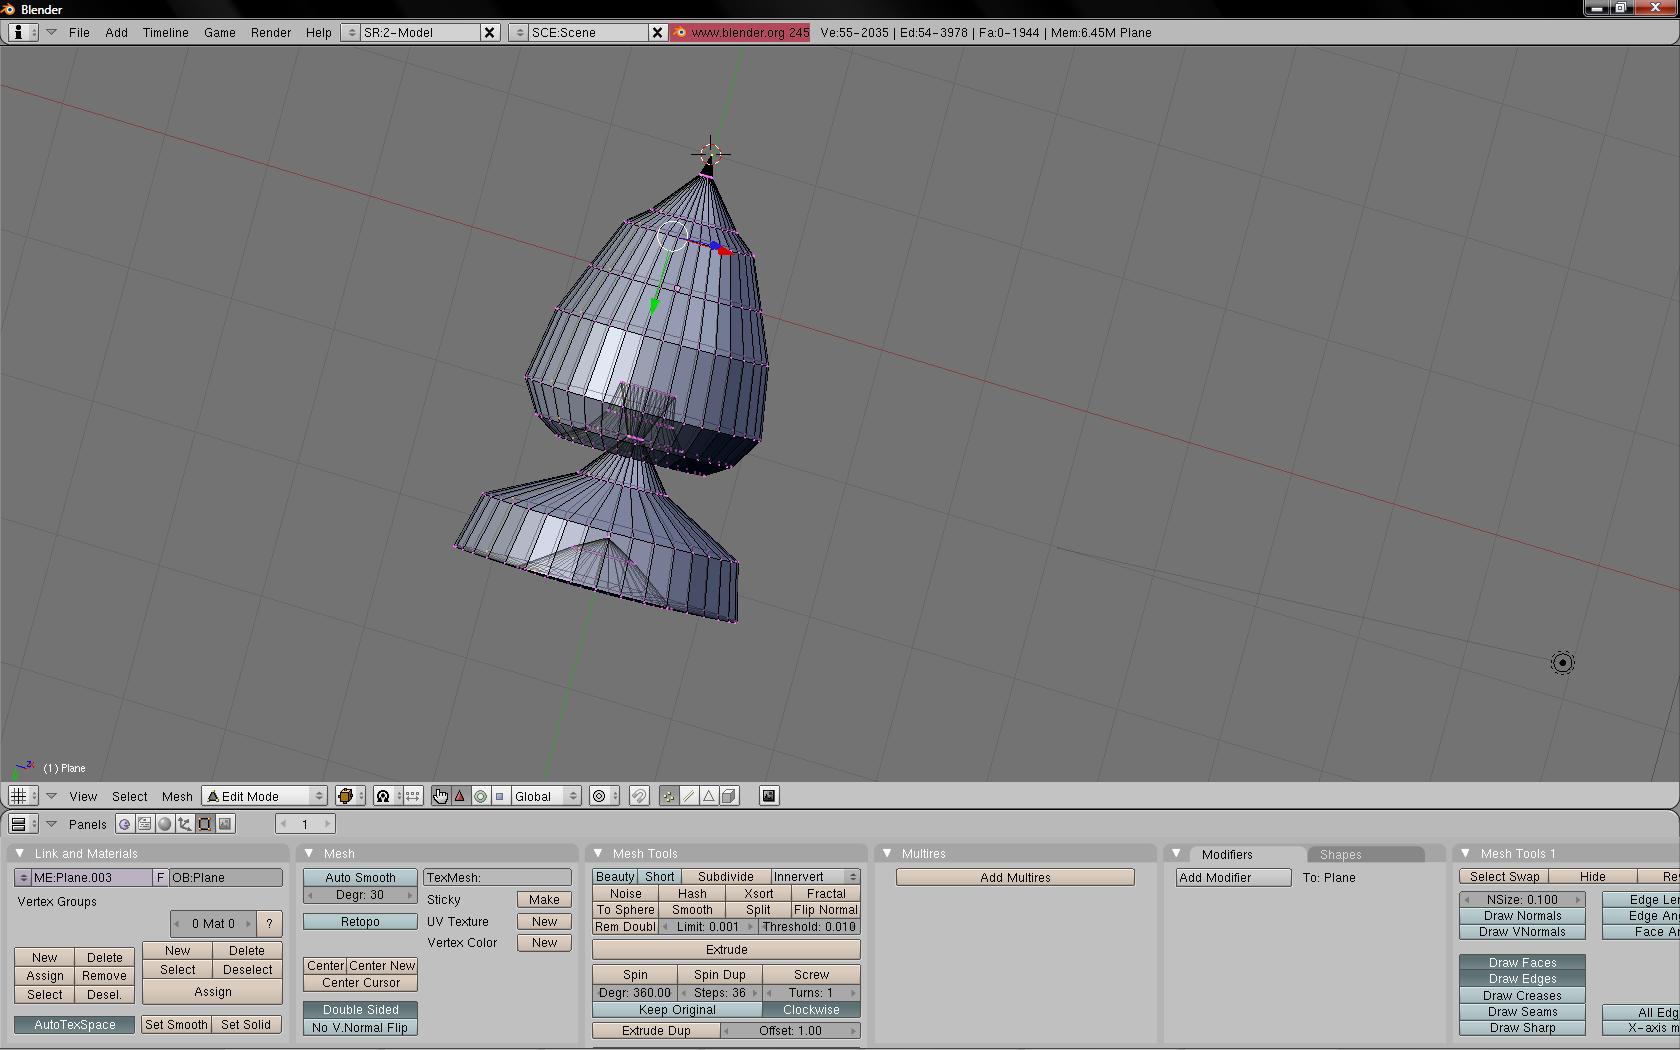
Task: Open the Shading context sphere icon
Action: point(165,824)
